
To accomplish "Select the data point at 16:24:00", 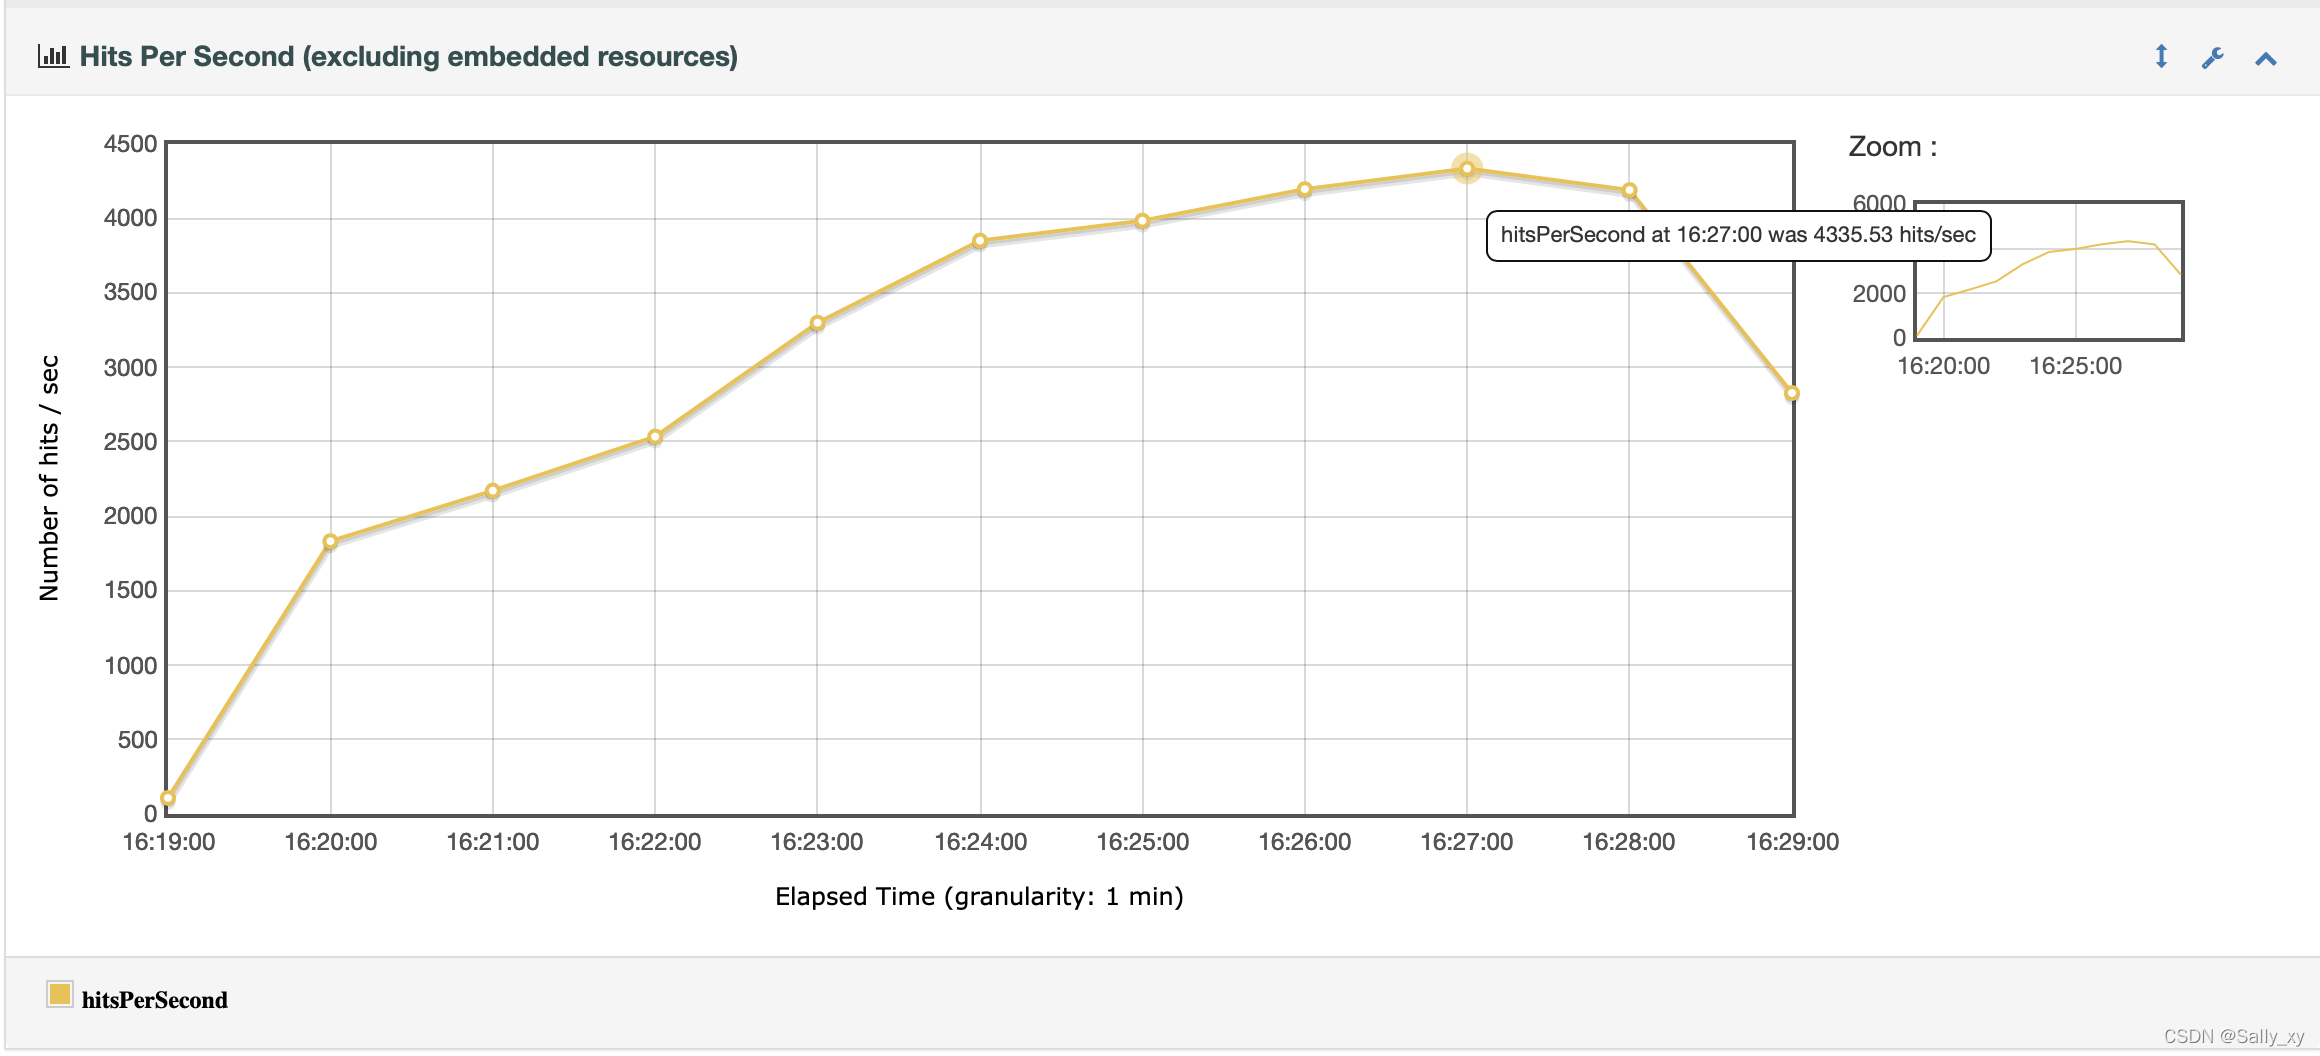I will (x=980, y=241).
